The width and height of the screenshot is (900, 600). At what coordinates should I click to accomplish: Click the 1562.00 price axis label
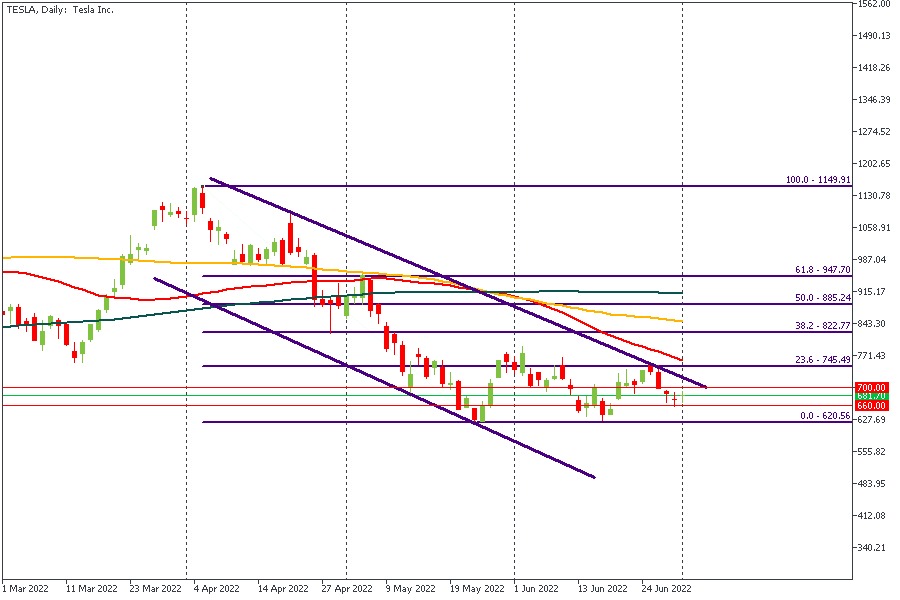coord(874,4)
